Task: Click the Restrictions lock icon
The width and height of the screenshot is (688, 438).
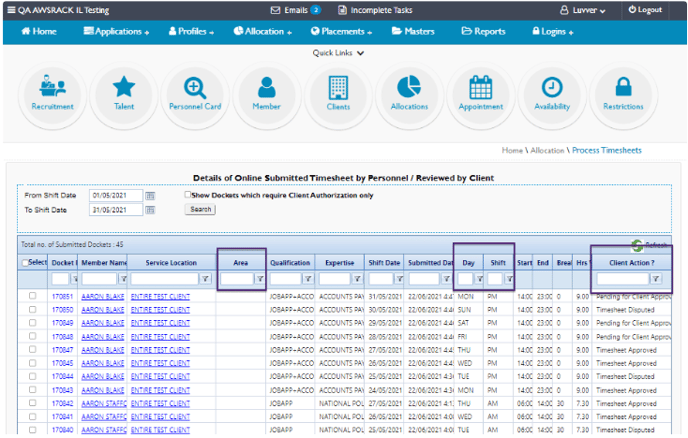Action: tap(623, 86)
